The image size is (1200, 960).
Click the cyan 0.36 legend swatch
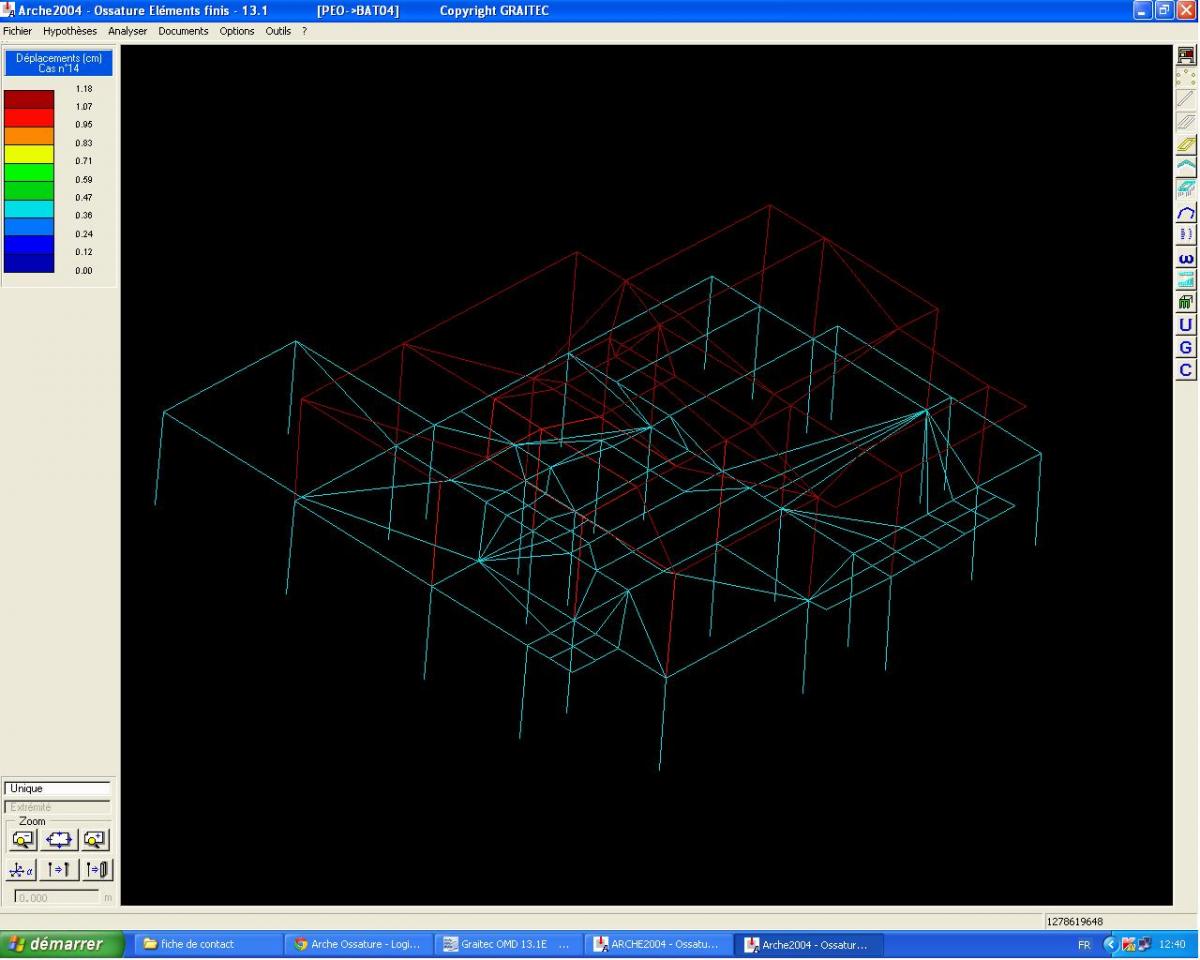pos(29,208)
